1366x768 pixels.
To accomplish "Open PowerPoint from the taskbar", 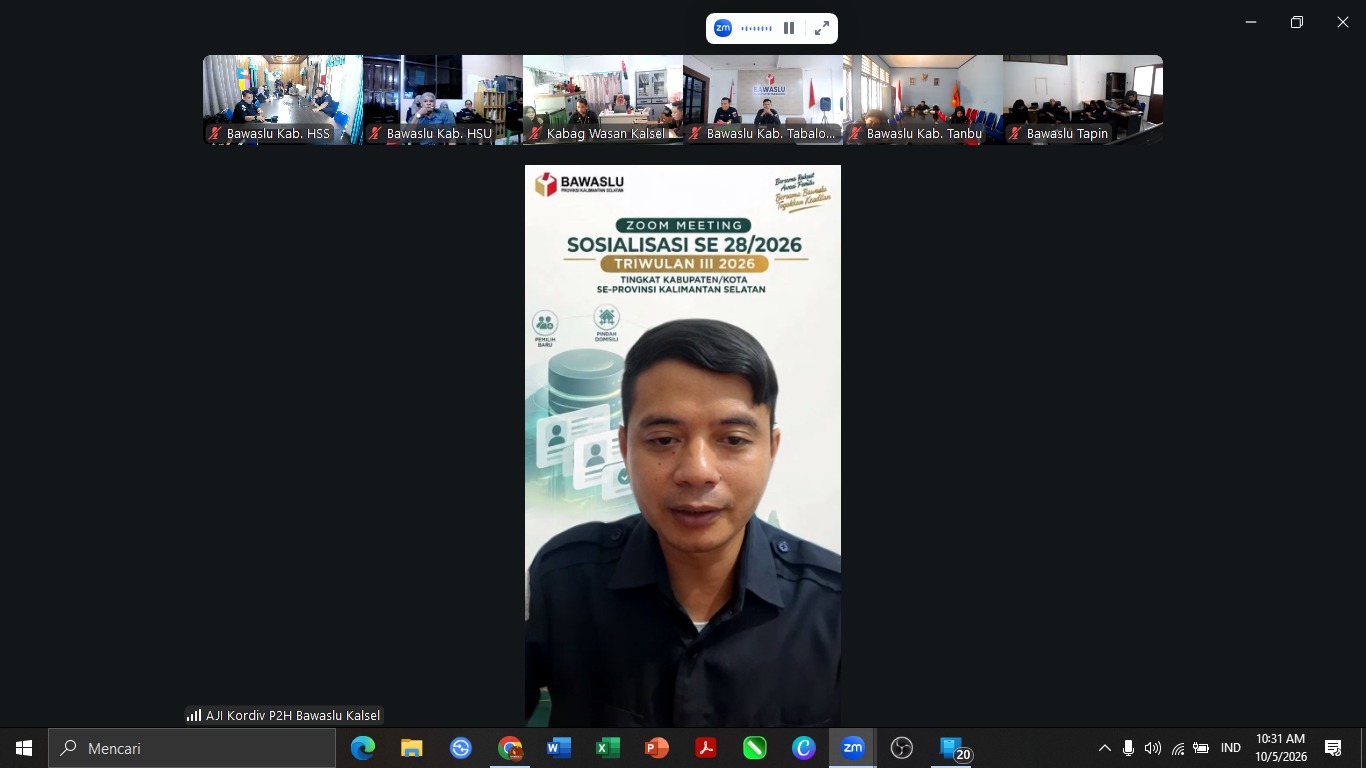I will (x=657, y=748).
